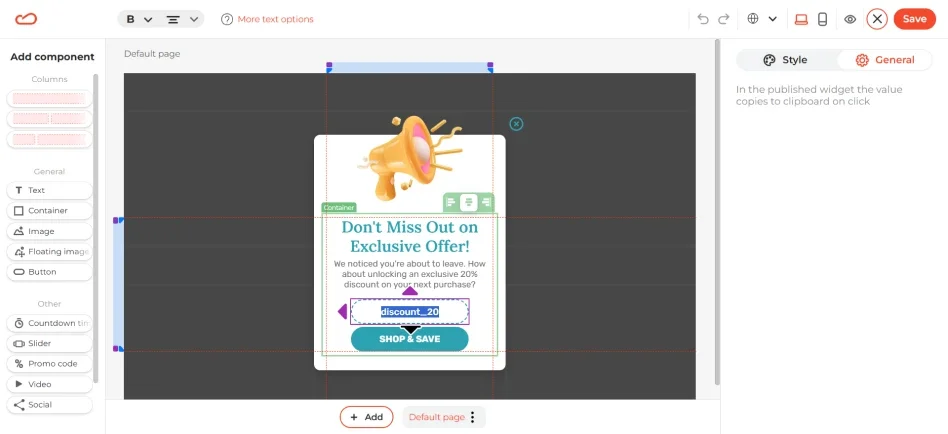Viewport: 948px width, 434px height.
Task: Select the narrow-wide two column layout
Action: (x=49, y=139)
